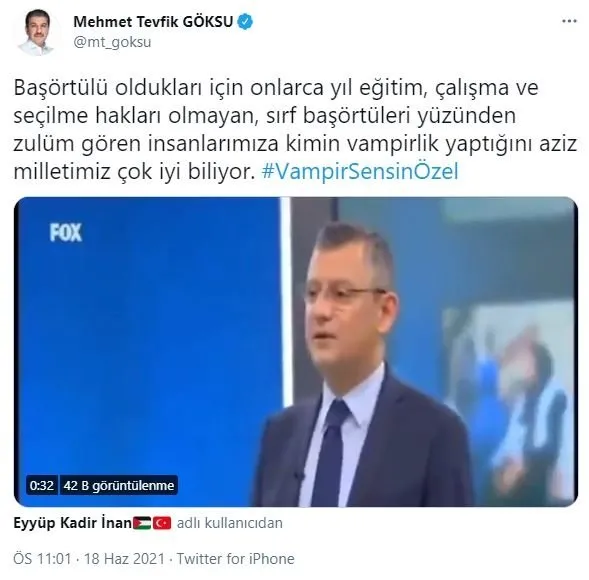The width and height of the screenshot is (589, 580).
Task: Click the FOX logo in video
Action: coord(66,232)
